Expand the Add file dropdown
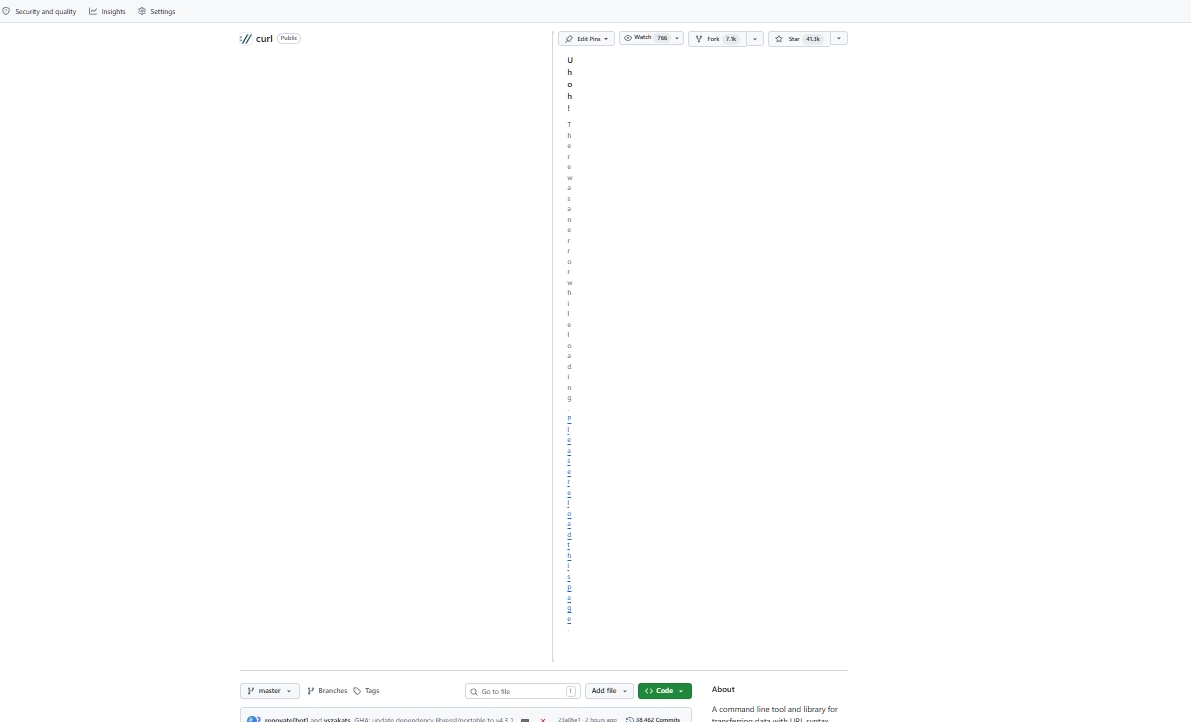Image resolution: width=1191 pixels, height=722 pixels. coord(609,690)
